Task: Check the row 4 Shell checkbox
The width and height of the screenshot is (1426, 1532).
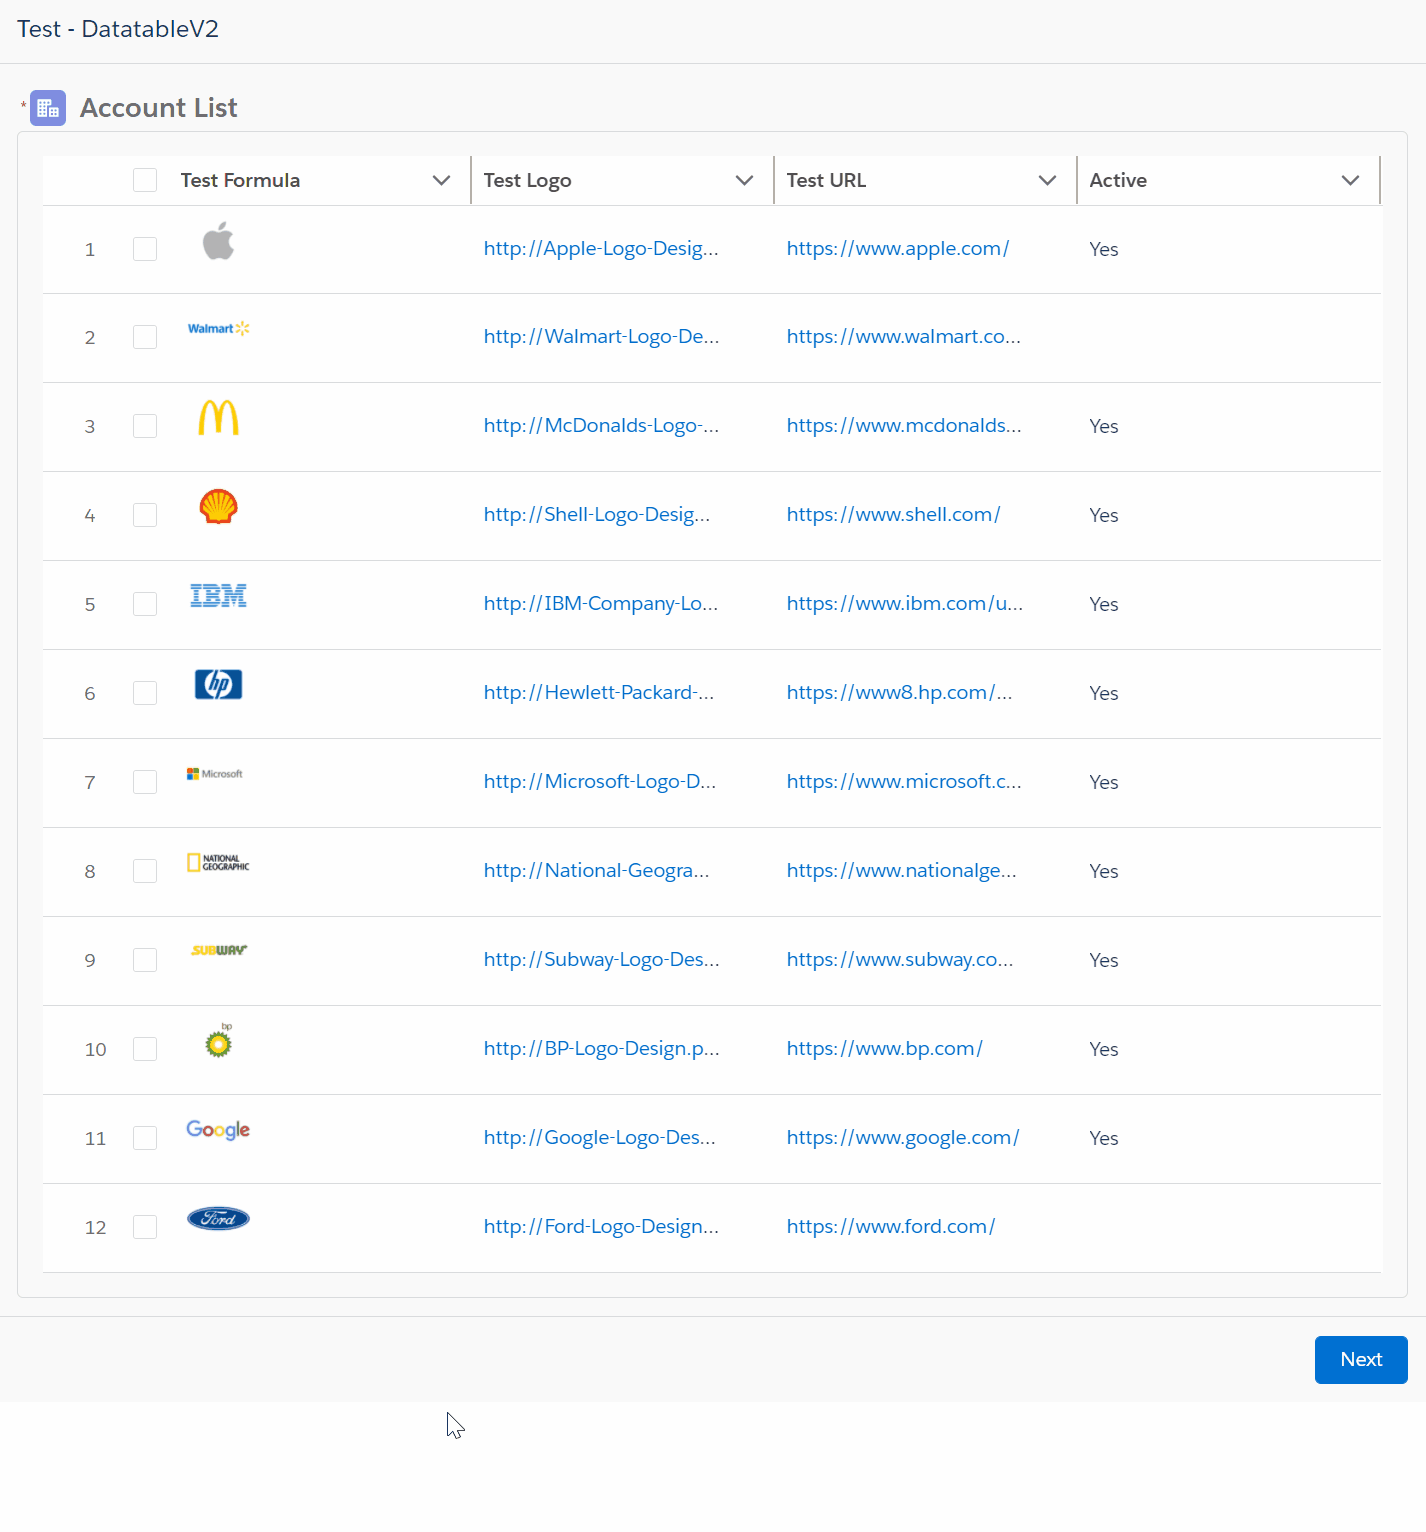Action: pyautogui.click(x=145, y=515)
